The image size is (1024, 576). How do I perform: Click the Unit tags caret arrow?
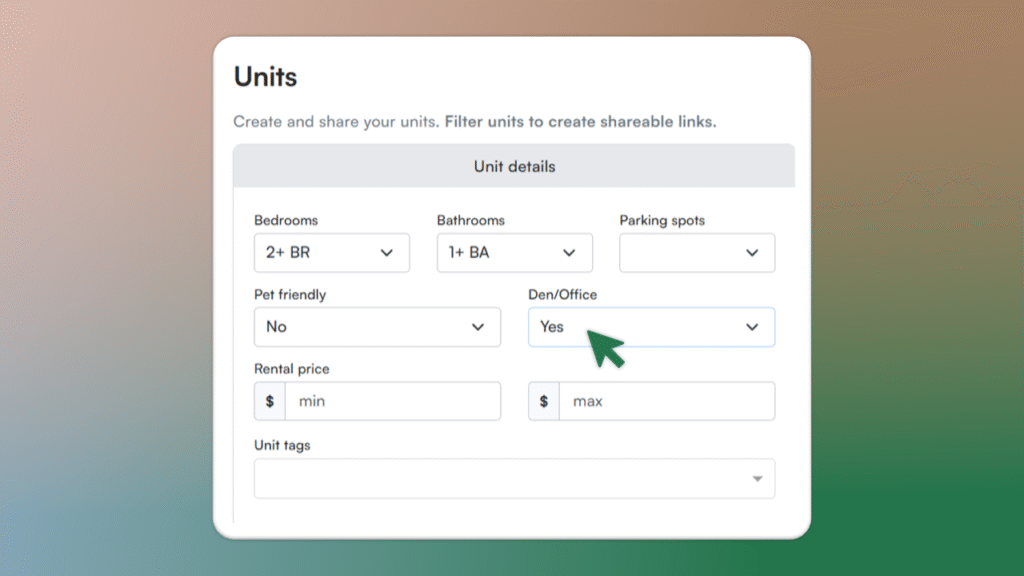757,479
